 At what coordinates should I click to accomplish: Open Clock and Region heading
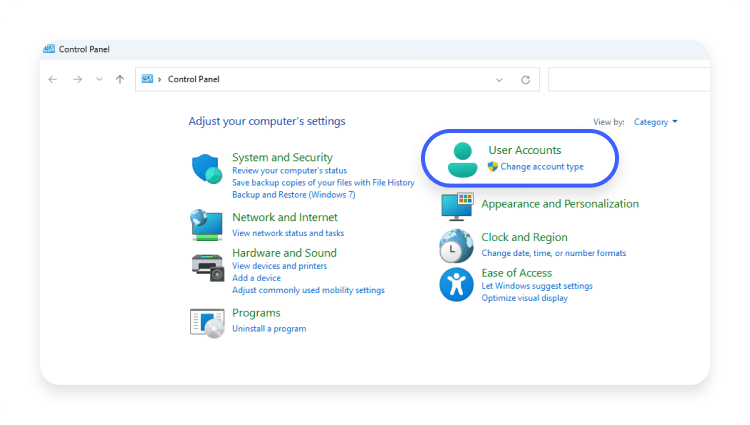pyautogui.click(x=524, y=237)
